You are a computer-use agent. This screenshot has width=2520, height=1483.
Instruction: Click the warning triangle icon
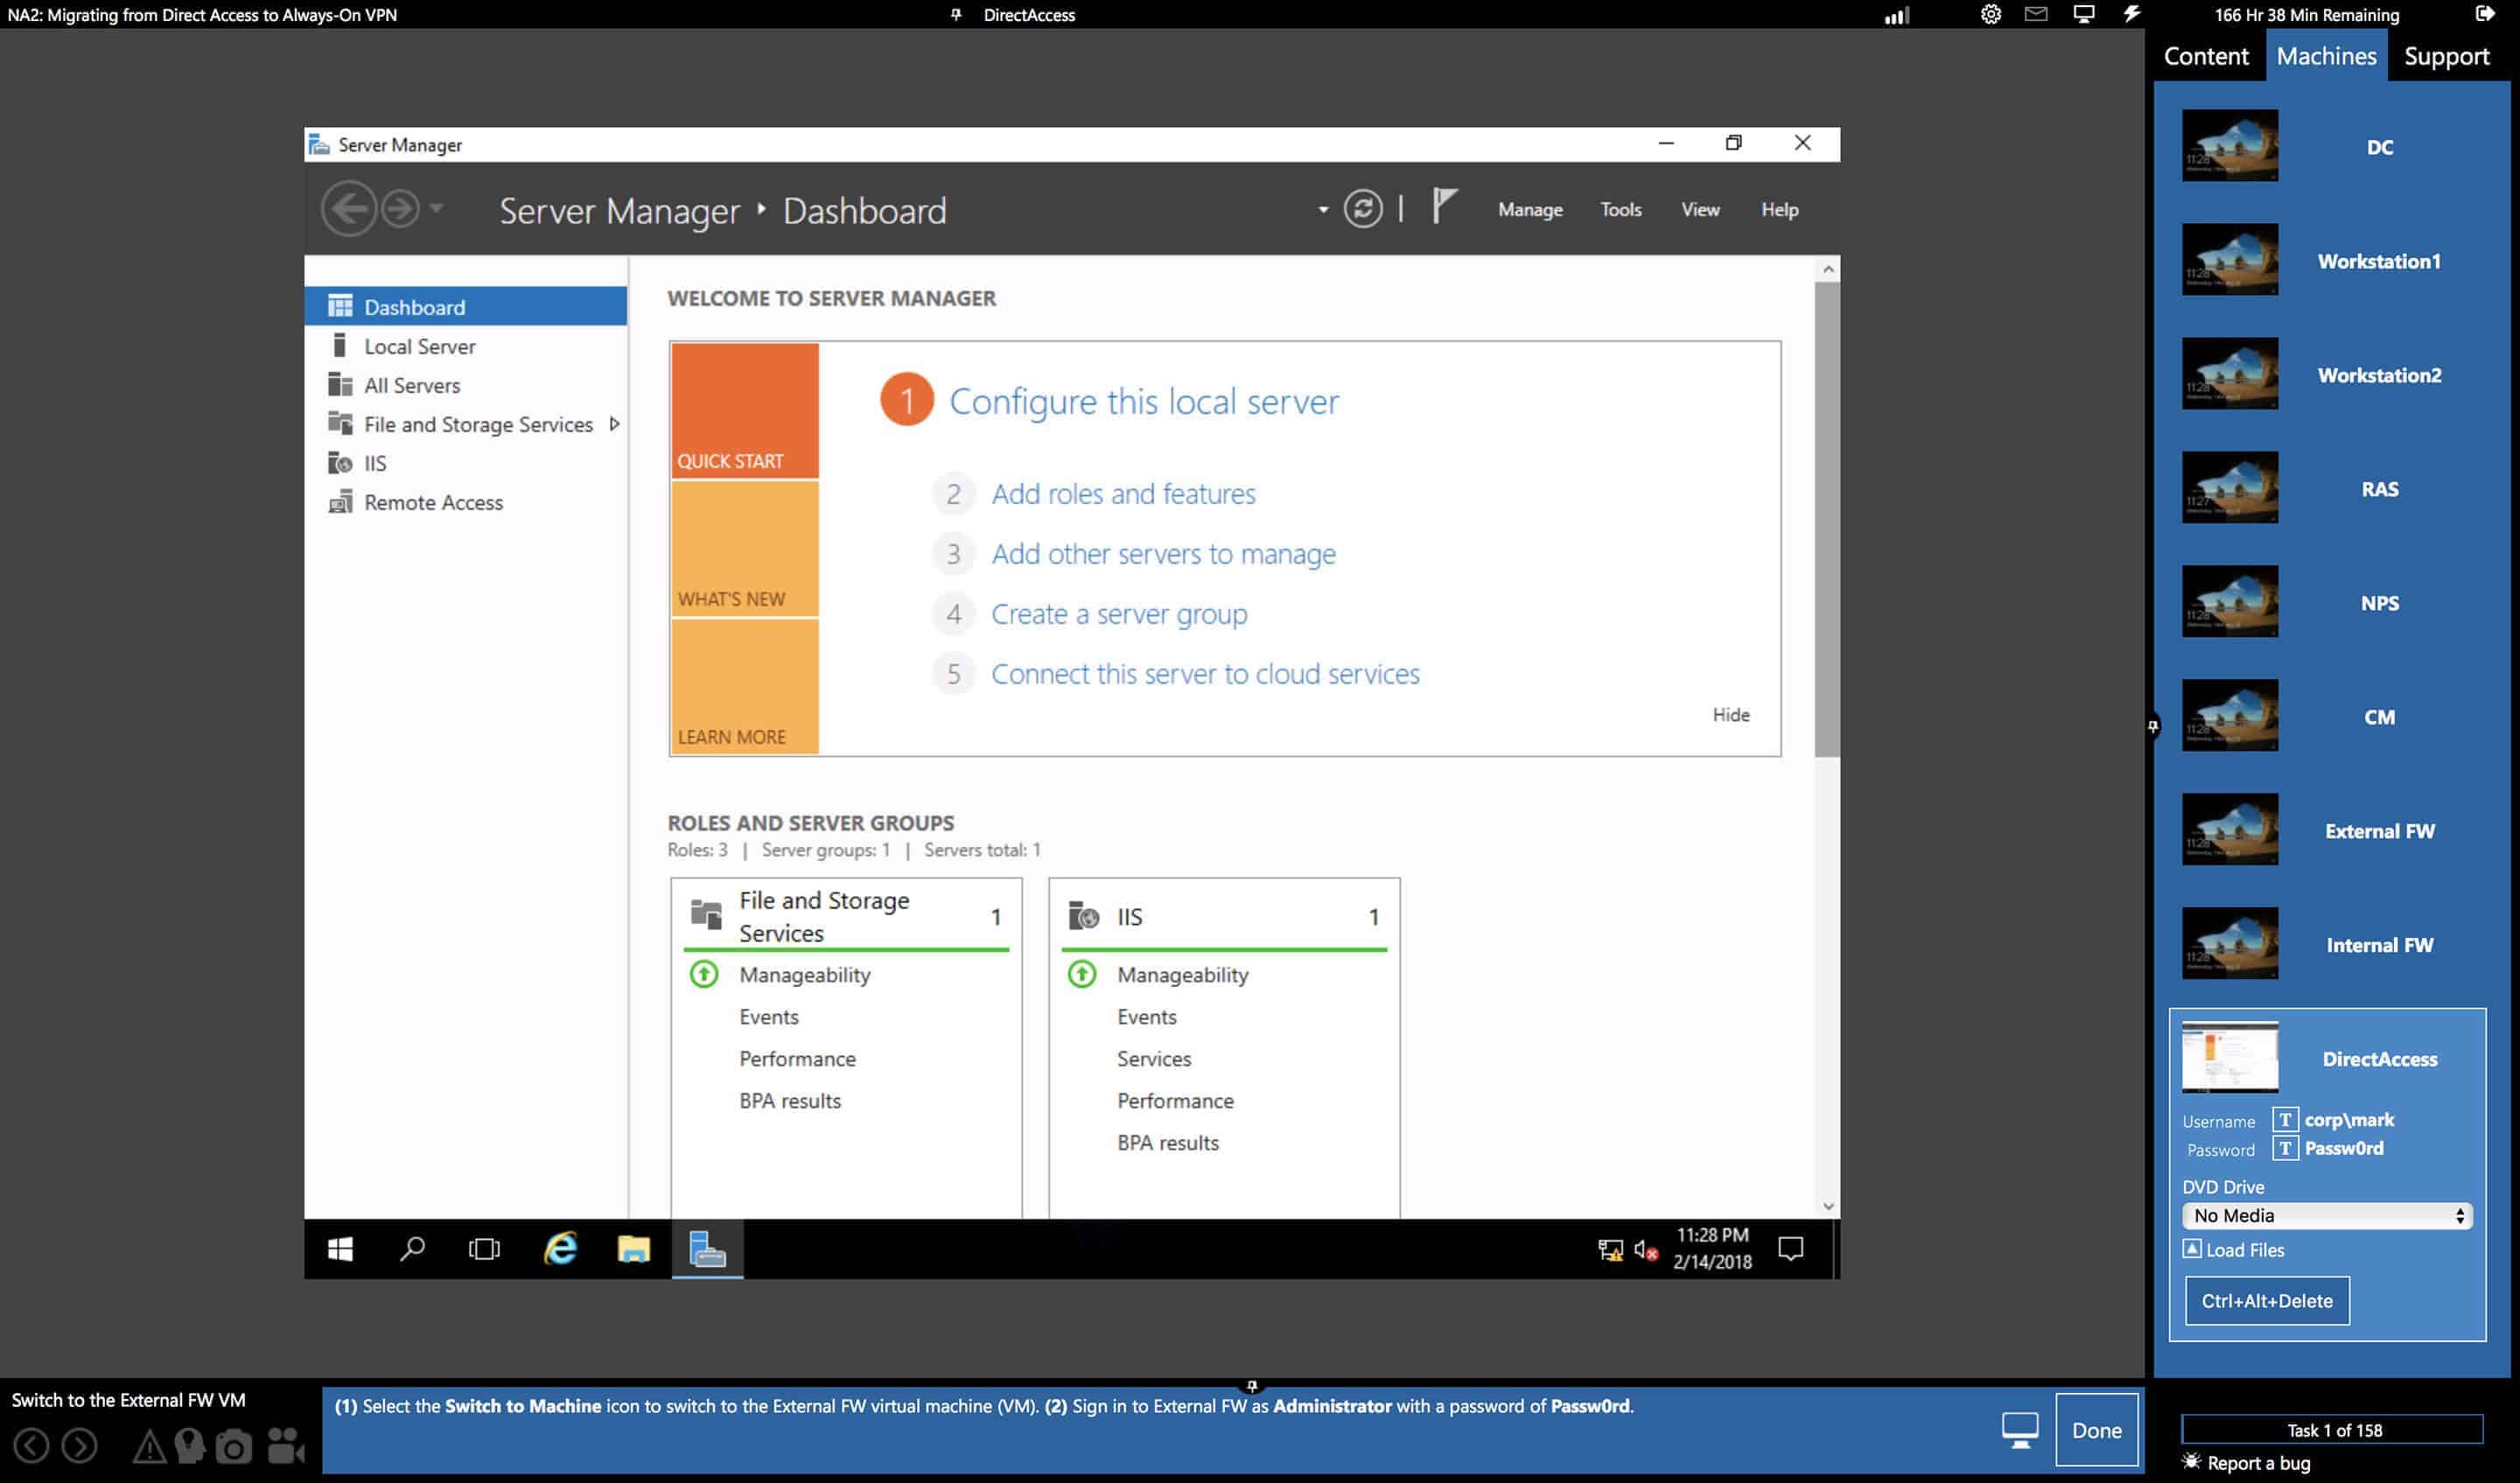click(148, 1446)
